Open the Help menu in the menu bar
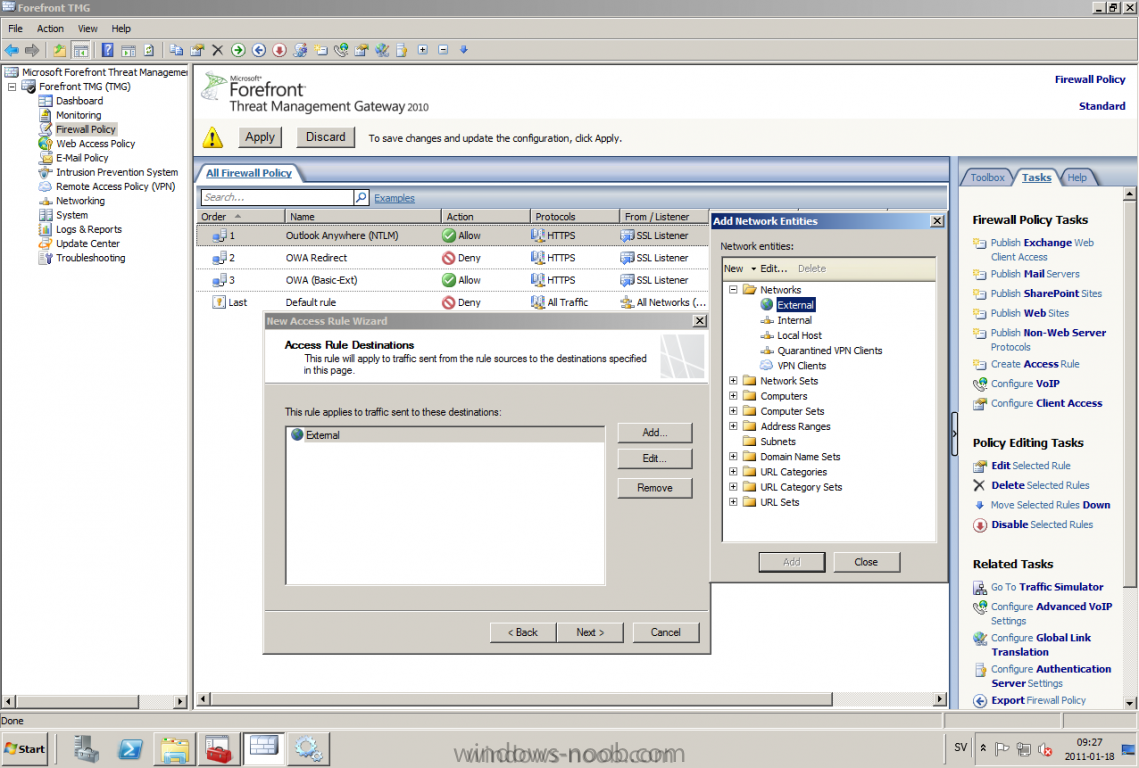 (121, 28)
